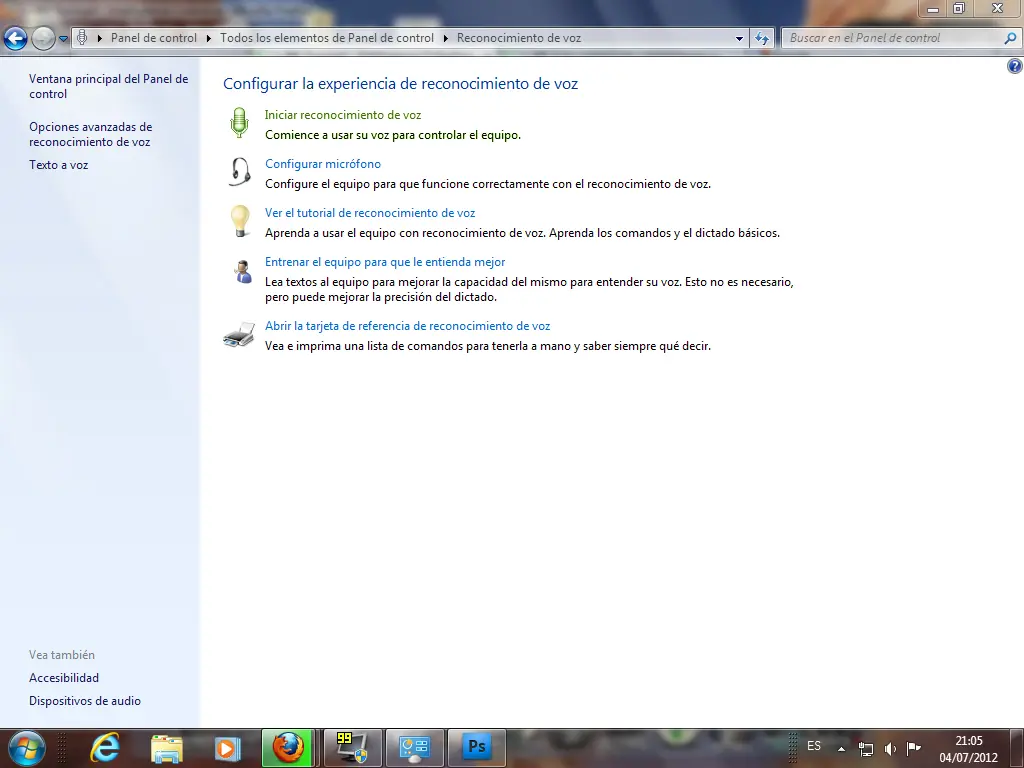The height and width of the screenshot is (768, 1024).
Task: Click the Show desktop strip at taskbar end
Action: coord(1017,748)
